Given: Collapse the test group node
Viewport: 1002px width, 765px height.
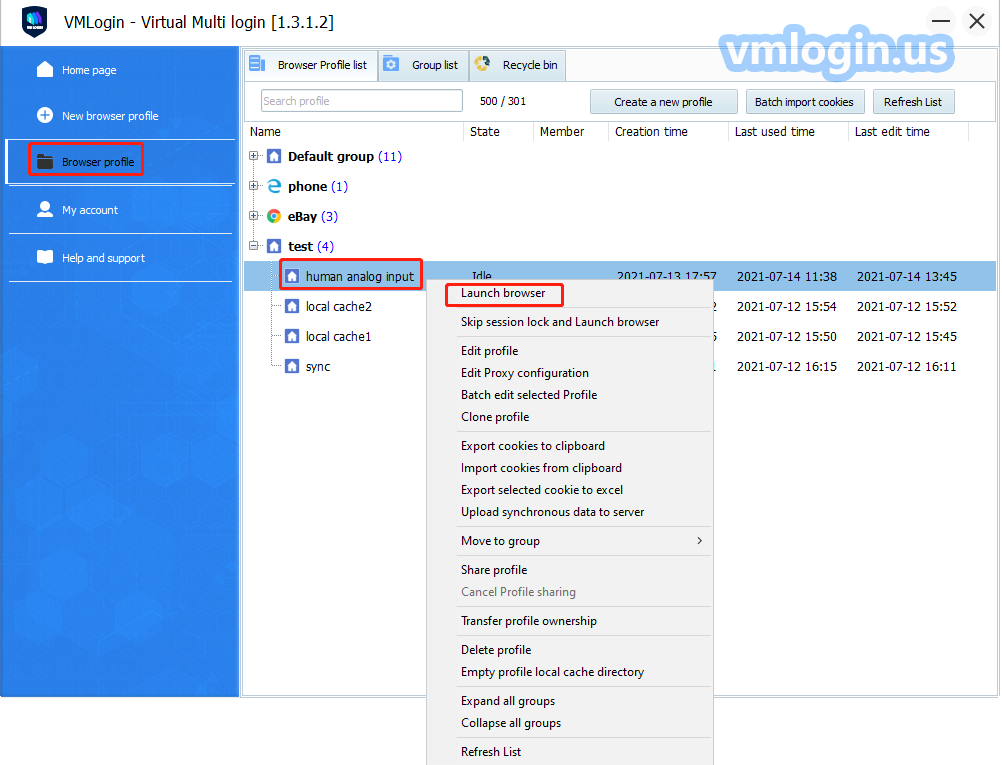Looking at the screenshot, I should point(255,246).
